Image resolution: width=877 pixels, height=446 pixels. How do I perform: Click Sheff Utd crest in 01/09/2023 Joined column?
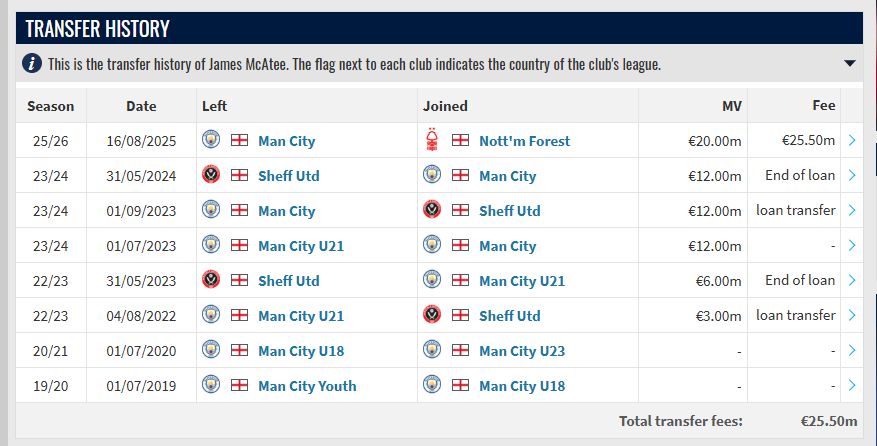click(432, 210)
